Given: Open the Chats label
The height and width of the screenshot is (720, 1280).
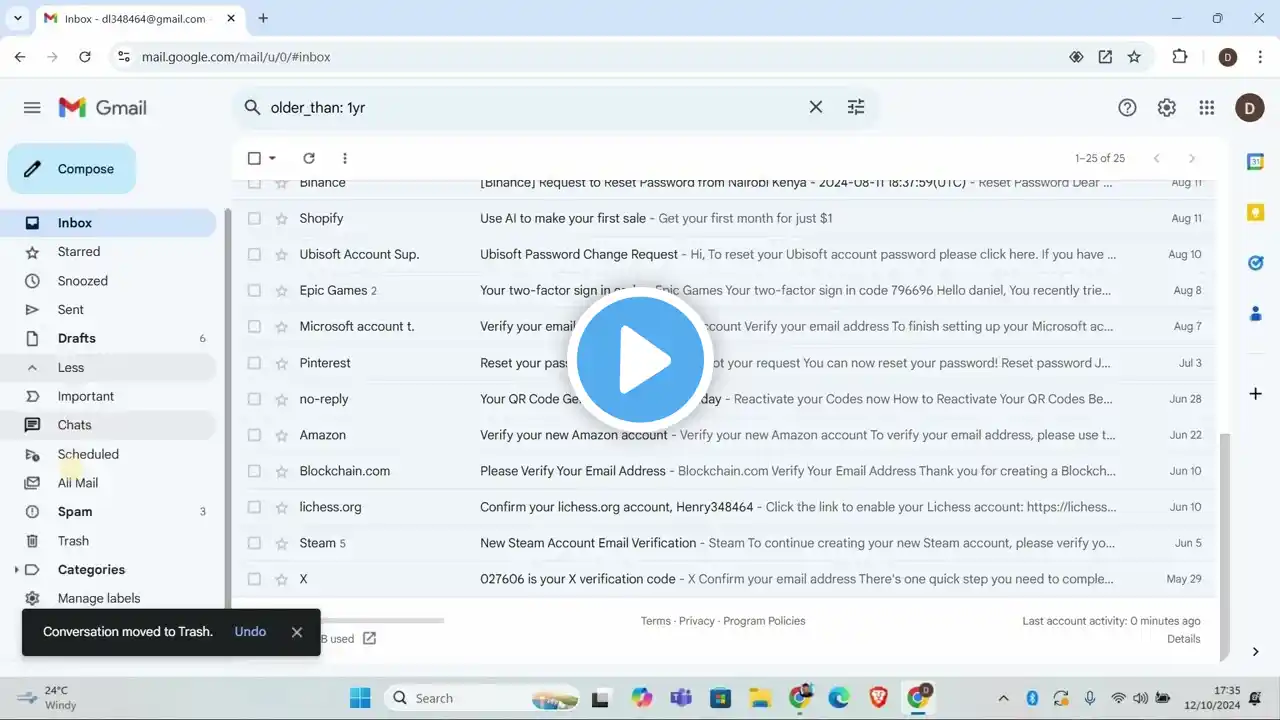Looking at the screenshot, I should pos(108,425).
